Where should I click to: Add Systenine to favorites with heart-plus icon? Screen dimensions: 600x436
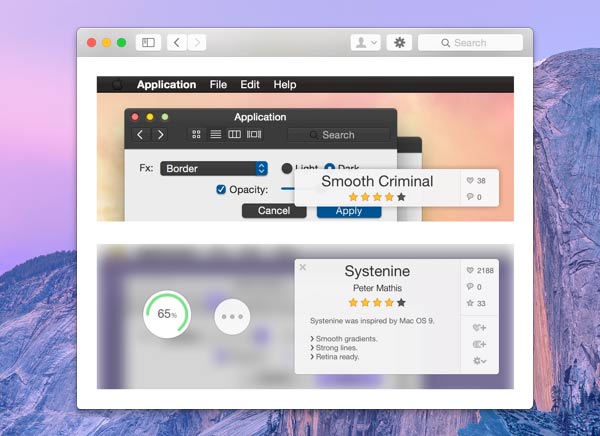click(x=479, y=328)
